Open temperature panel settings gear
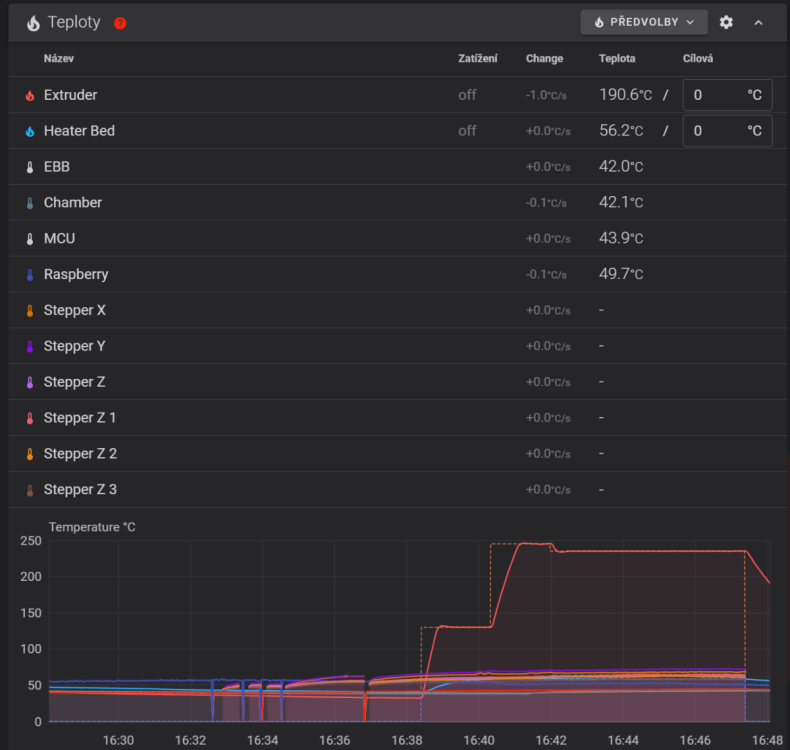The image size is (790, 750). click(x=726, y=22)
